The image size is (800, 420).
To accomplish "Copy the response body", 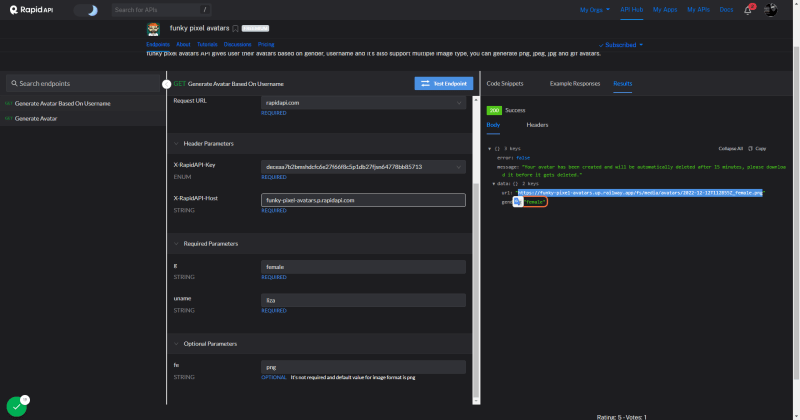I will (757, 149).
